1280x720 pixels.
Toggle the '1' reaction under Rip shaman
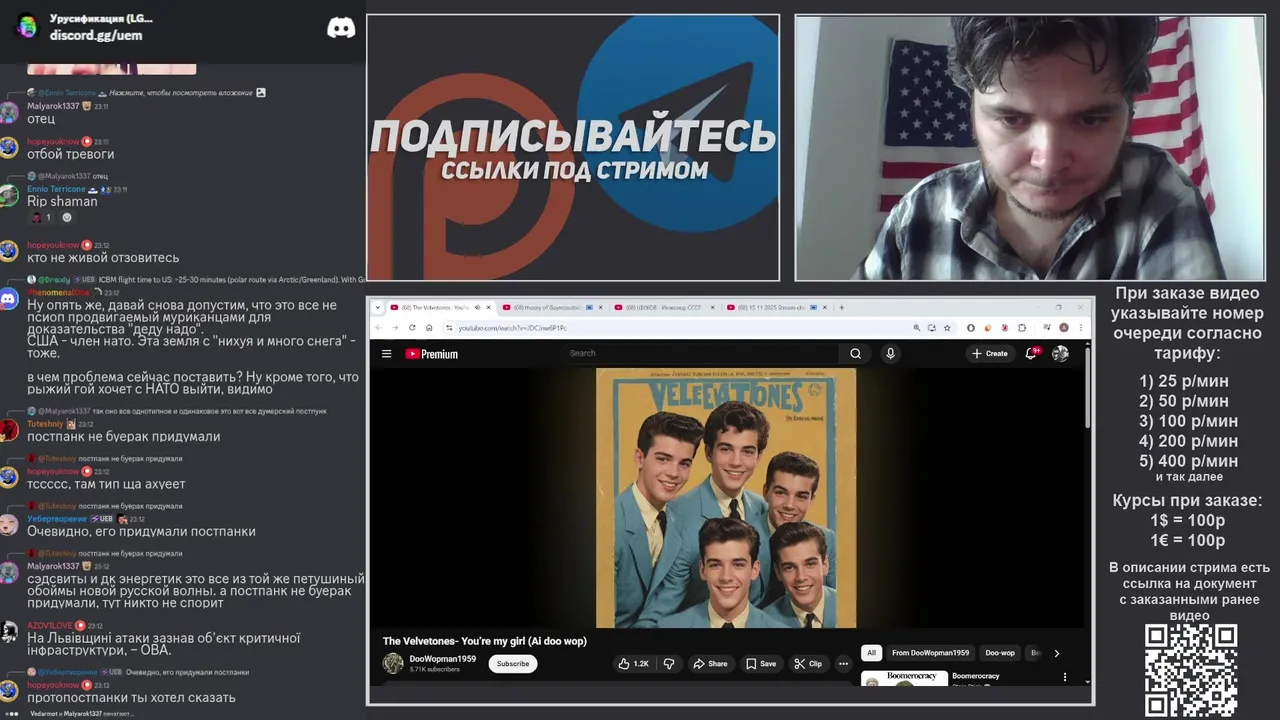(x=42, y=217)
